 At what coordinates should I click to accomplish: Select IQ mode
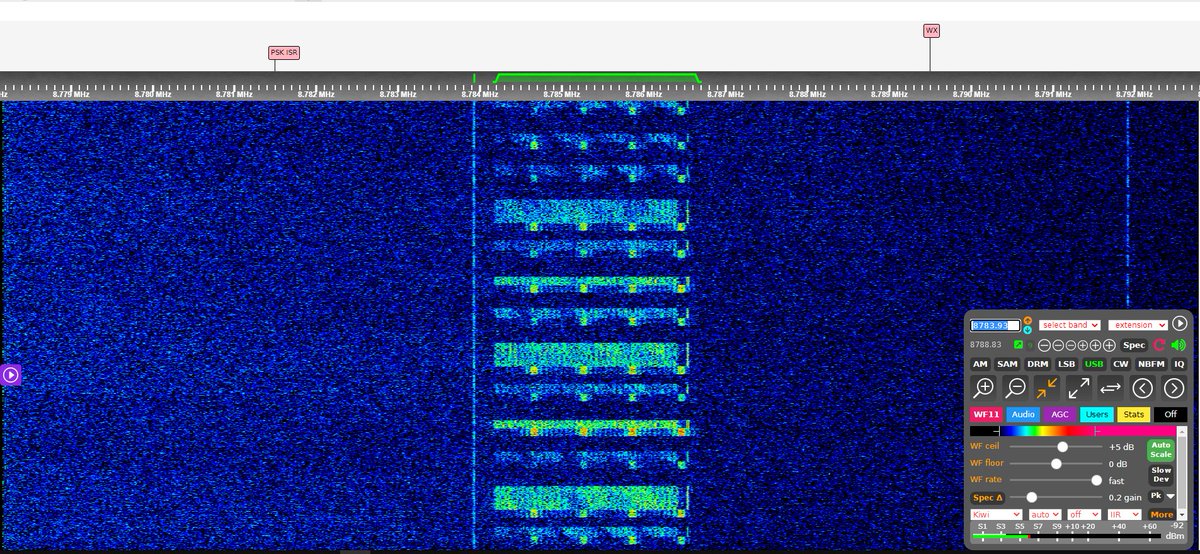[x=1179, y=364]
